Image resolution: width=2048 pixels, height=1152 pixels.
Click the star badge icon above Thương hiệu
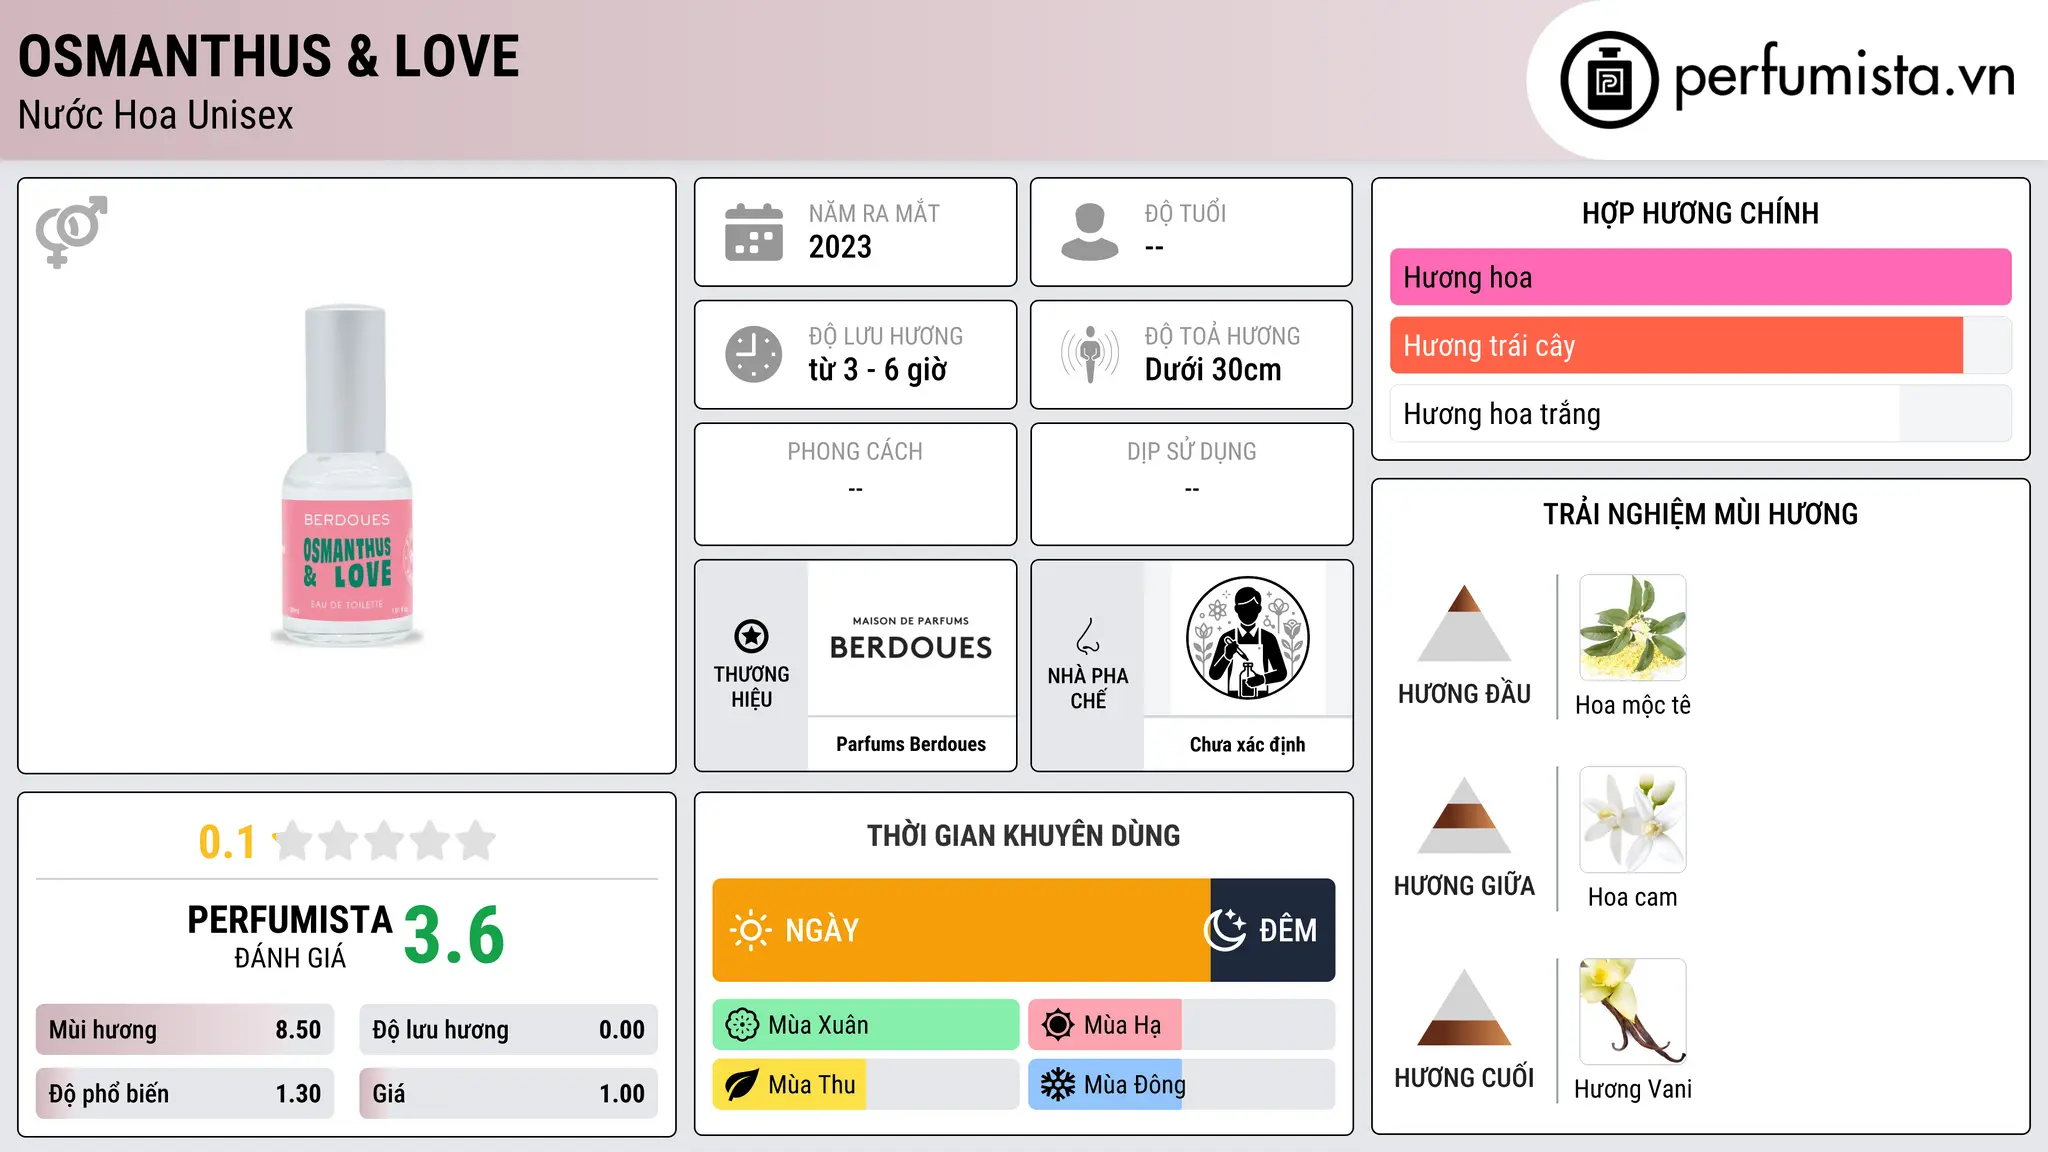751,636
